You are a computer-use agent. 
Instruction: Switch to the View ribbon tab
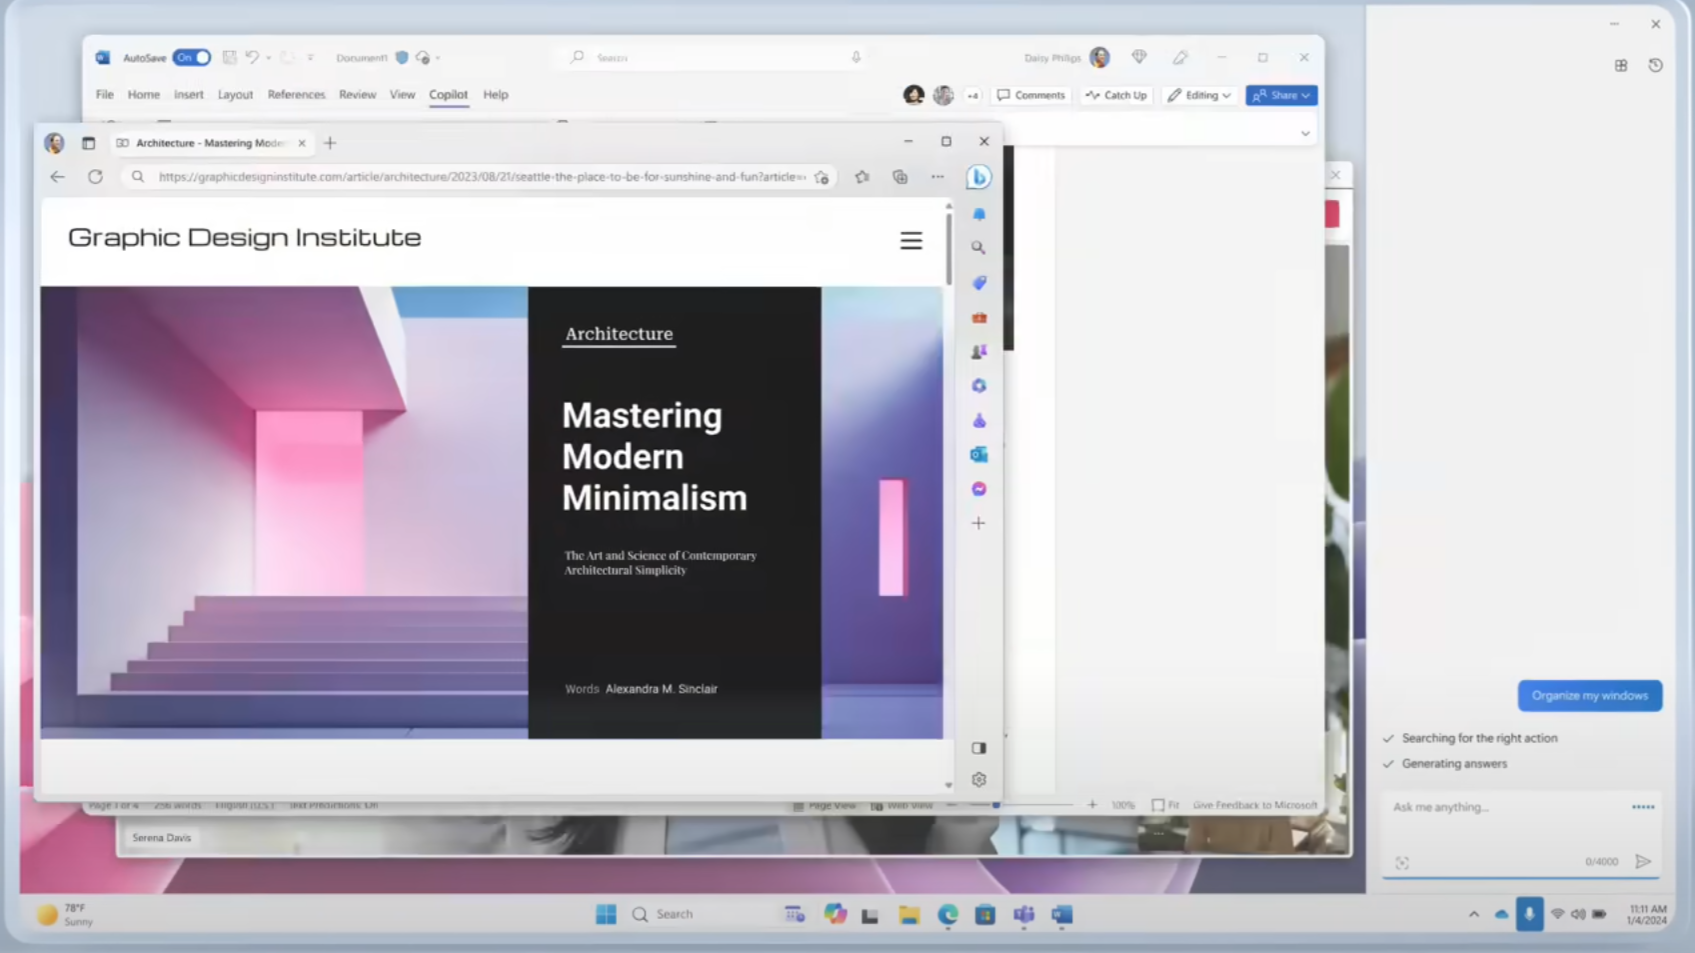tap(402, 95)
